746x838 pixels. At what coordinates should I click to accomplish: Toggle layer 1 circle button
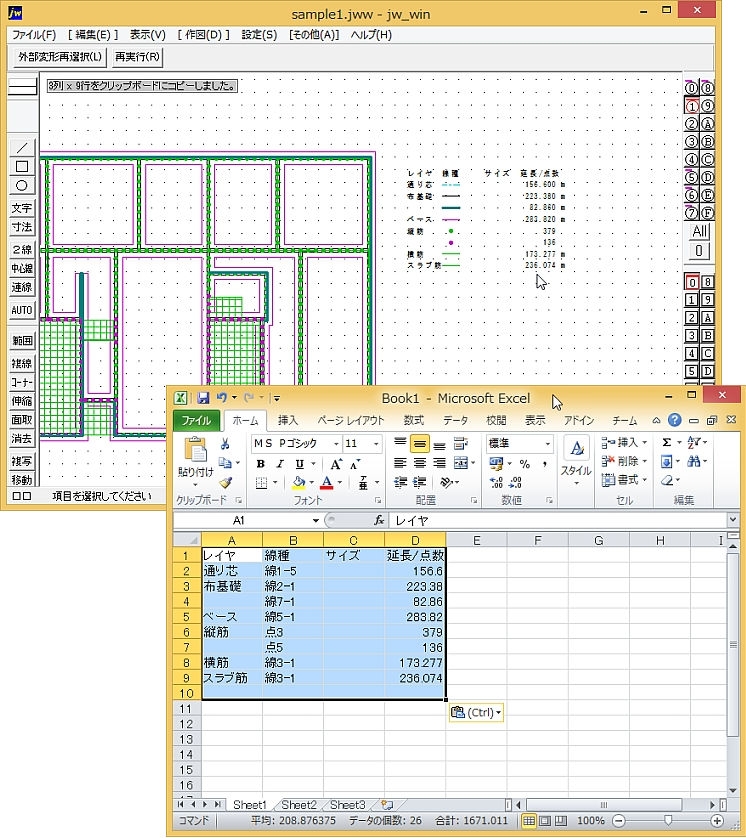pyautogui.click(x=691, y=106)
